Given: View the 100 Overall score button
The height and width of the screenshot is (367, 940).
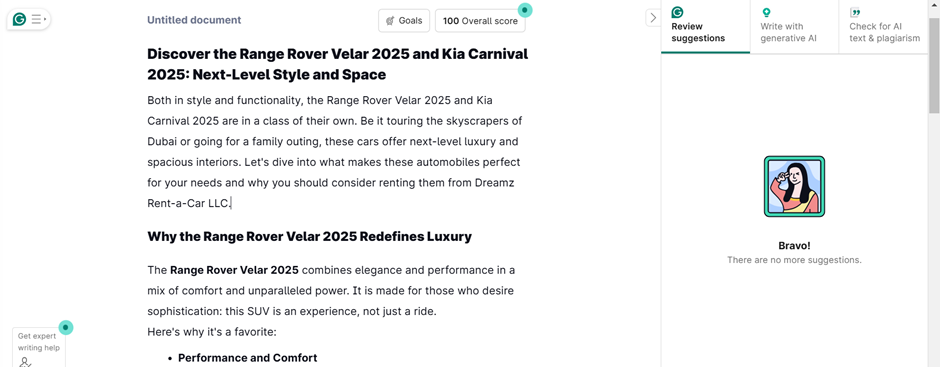Looking at the screenshot, I should [x=480, y=20].
